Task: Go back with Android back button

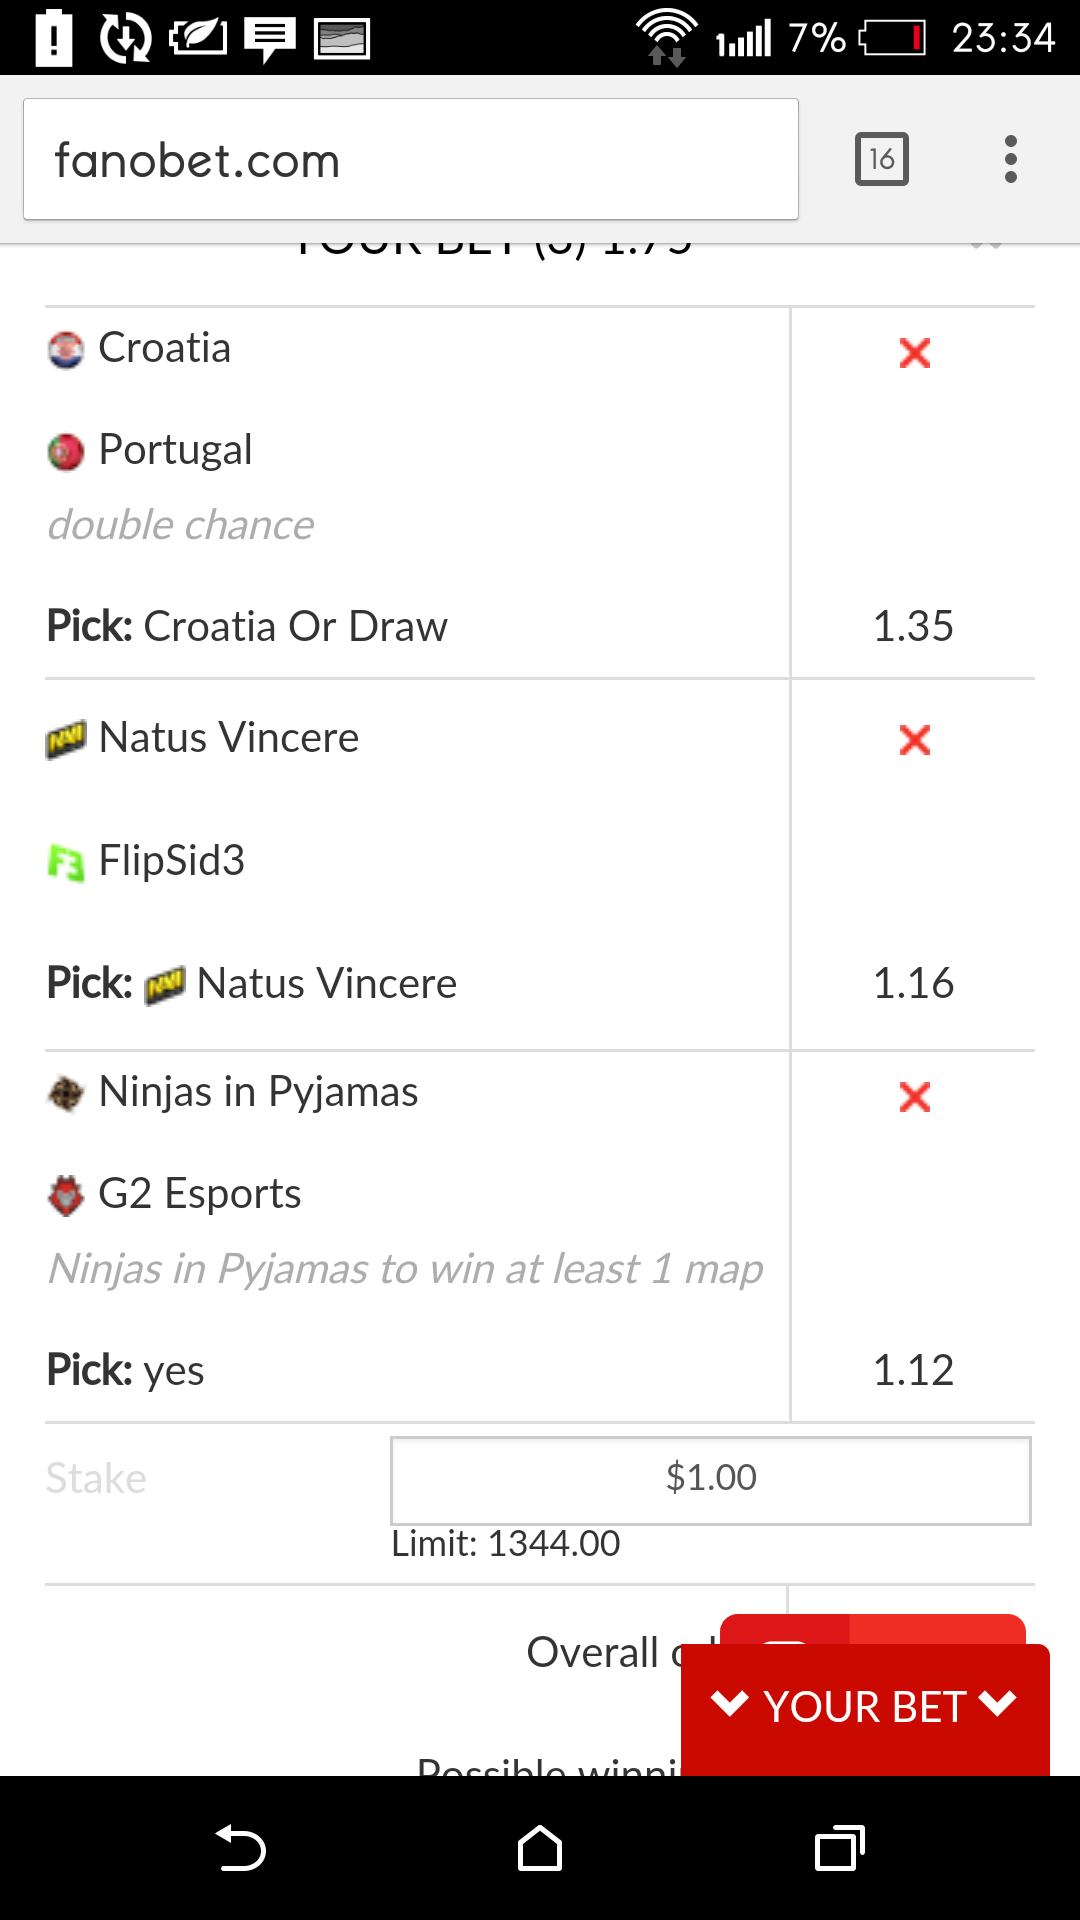Action: [240, 1848]
